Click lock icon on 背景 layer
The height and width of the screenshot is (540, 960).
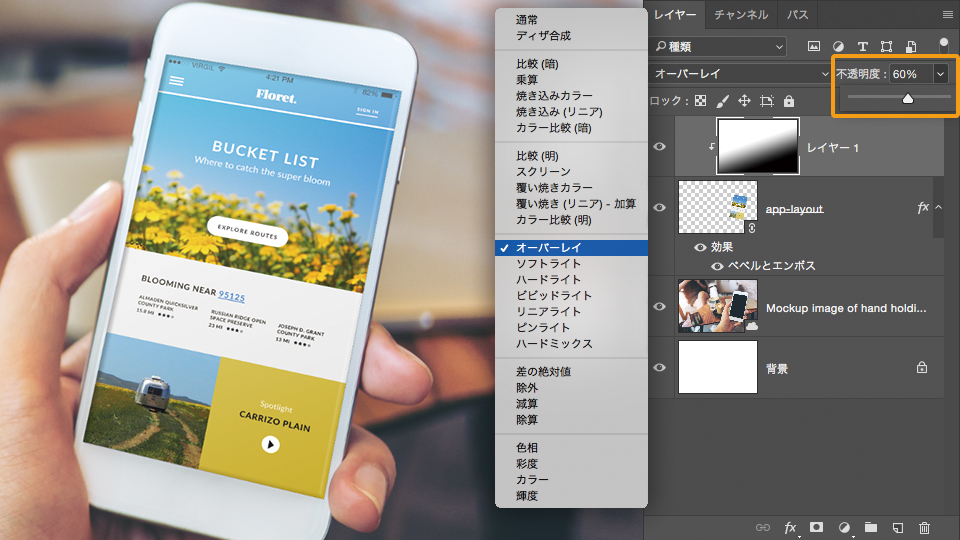point(921,367)
